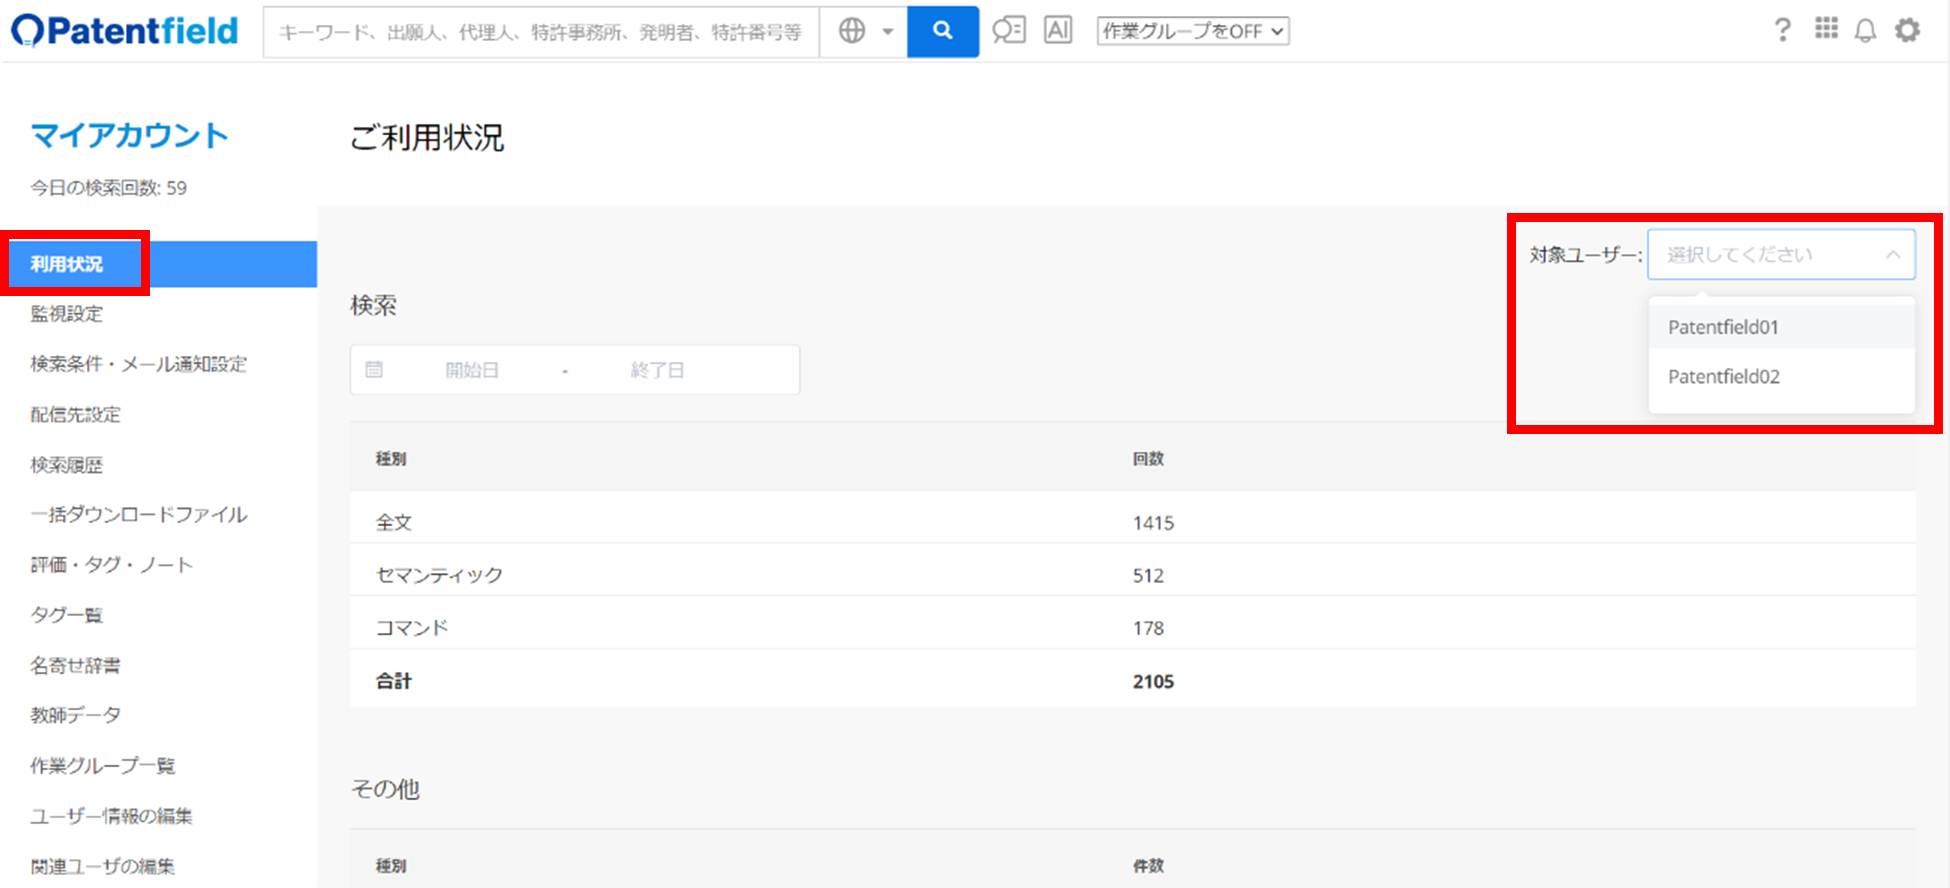Open the 配信先設定 sidebar item
This screenshot has width=1950, height=888.
tap(75, 415)
